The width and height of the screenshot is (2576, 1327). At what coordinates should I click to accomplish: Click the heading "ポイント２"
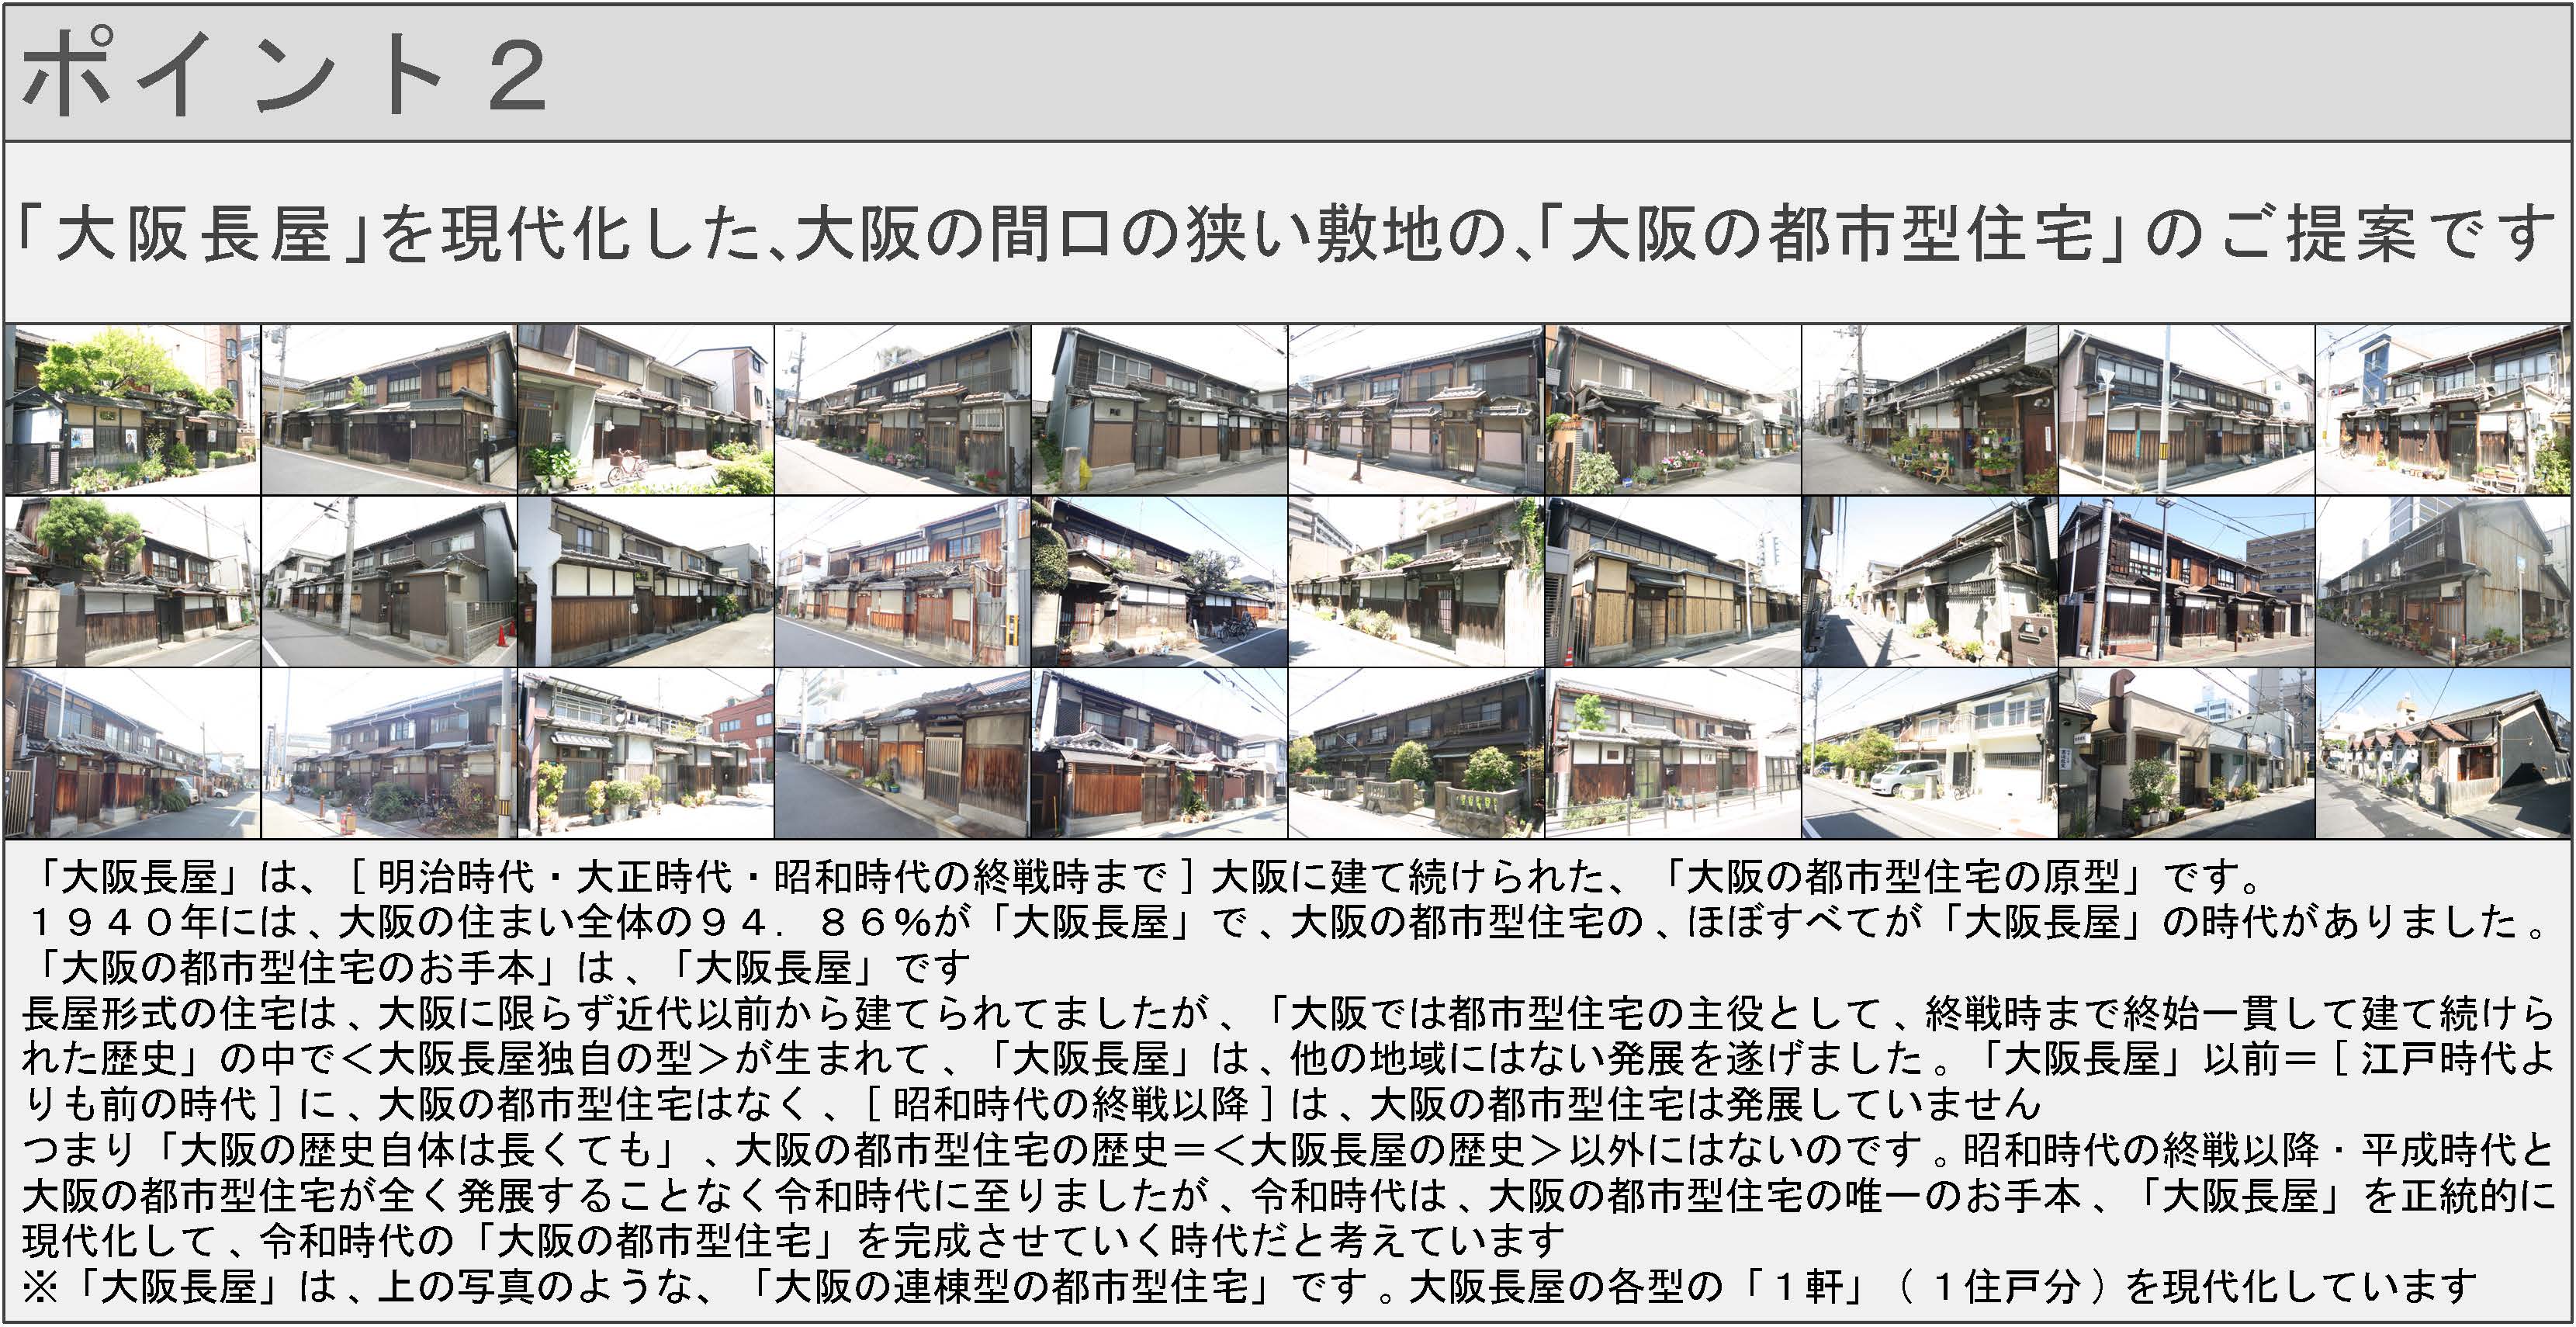click(x=285, y=73)
